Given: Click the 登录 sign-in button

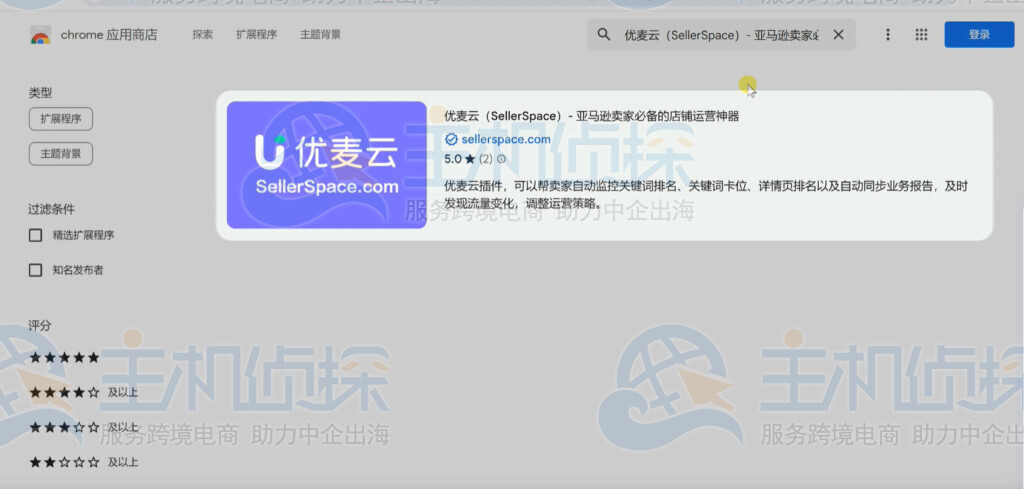Looking at the screenshot, I should click(979, 35).
